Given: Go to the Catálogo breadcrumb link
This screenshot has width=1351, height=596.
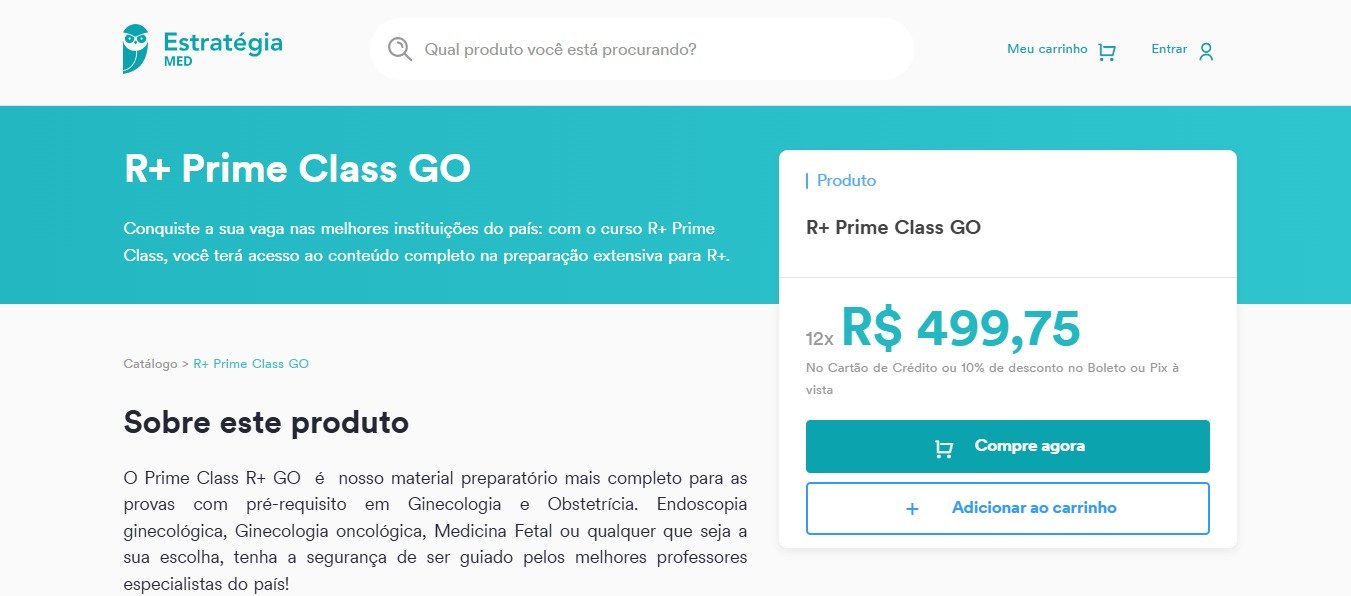Looking at the screenshot, I should [150, 364].
